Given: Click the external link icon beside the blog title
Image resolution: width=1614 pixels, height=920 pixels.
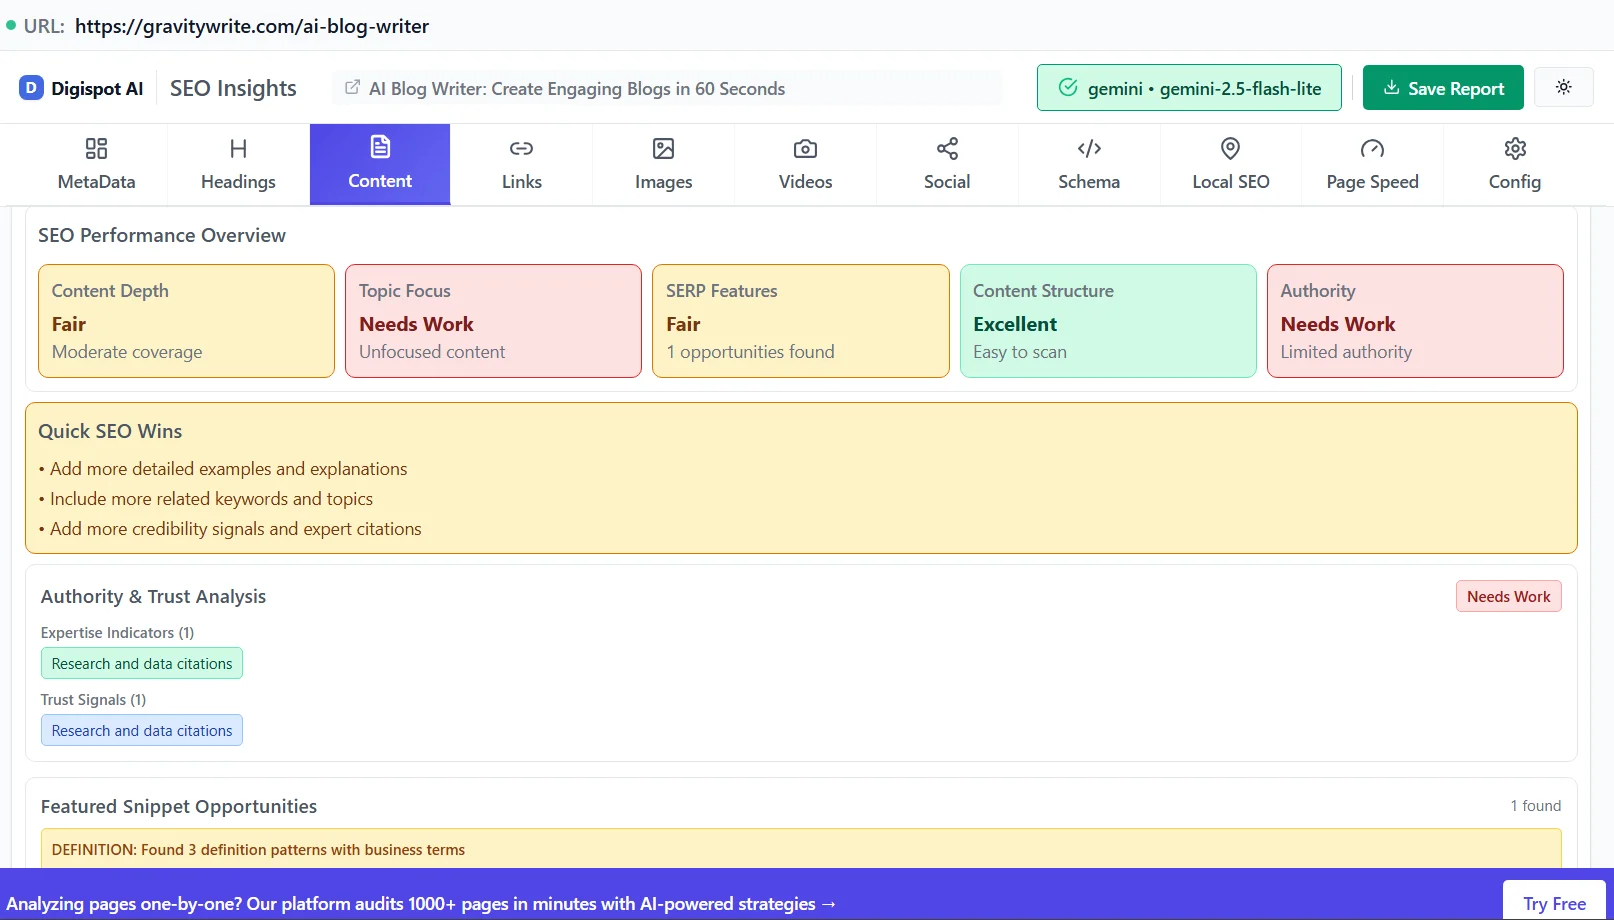Looking at the screenshot, I should (x=352, y=88).
